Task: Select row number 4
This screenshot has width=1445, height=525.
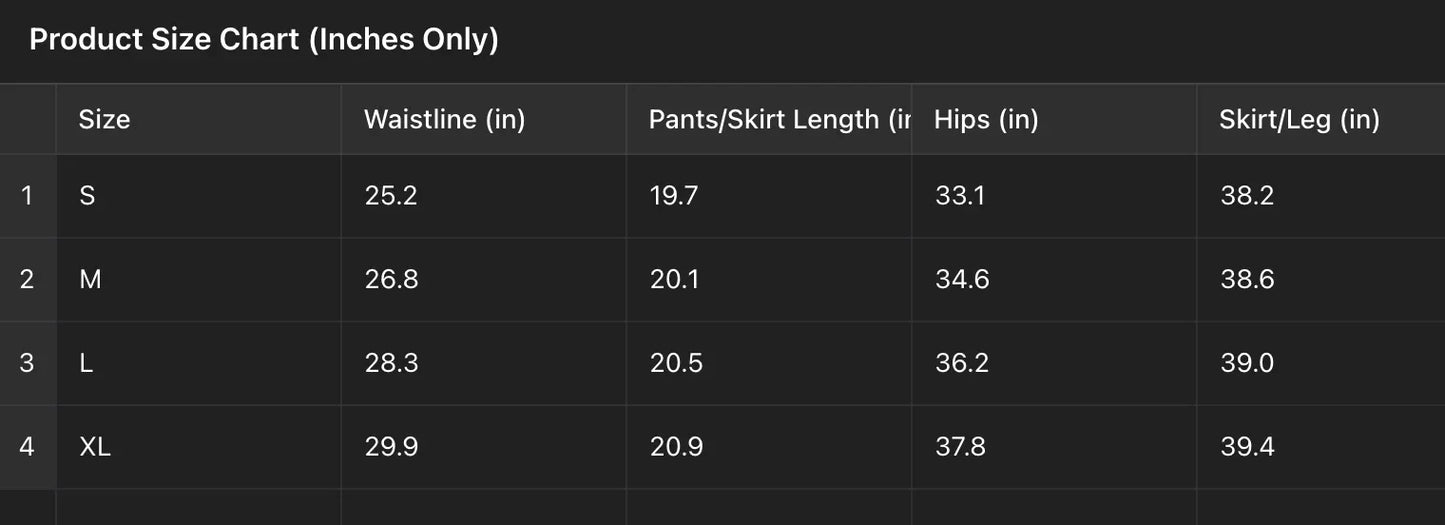Action: pyautogui.click(x=27, y=446)
